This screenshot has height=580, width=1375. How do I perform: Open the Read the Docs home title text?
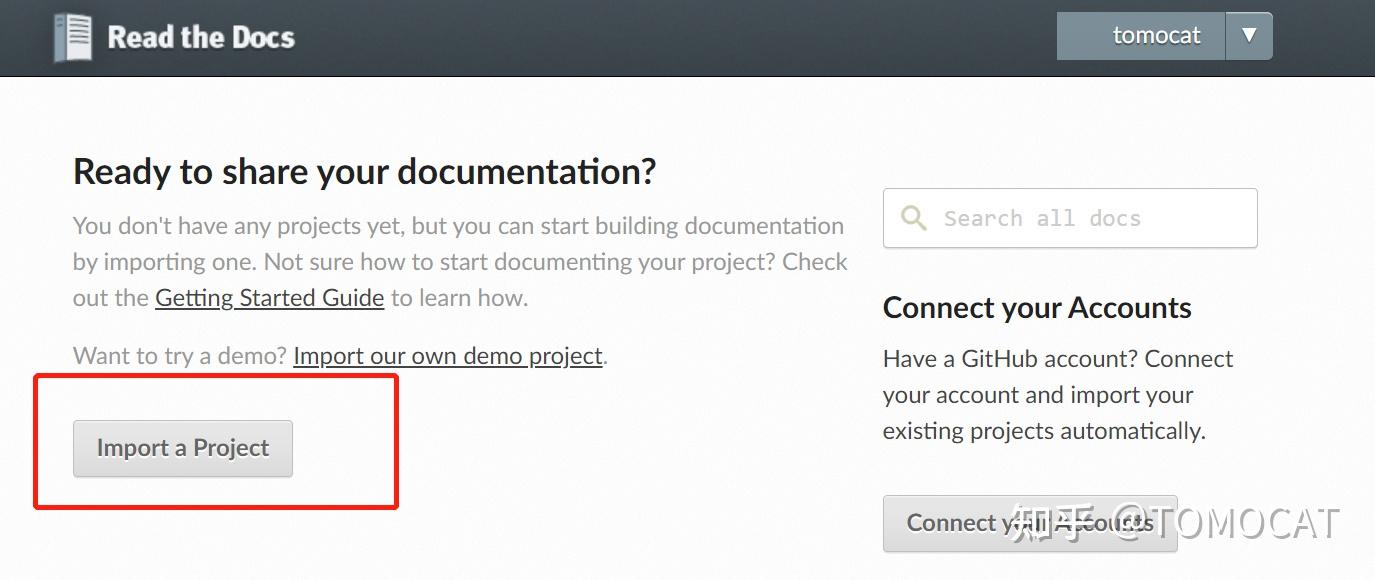tap(201, 38)
